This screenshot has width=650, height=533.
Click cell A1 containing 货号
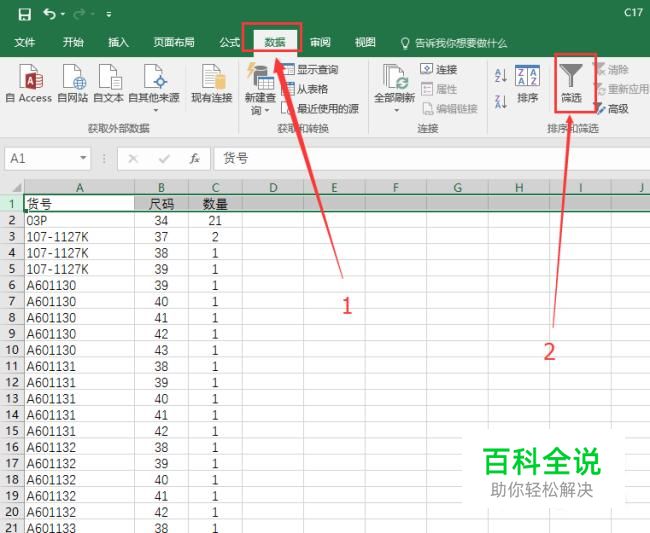tap(79, 204)
